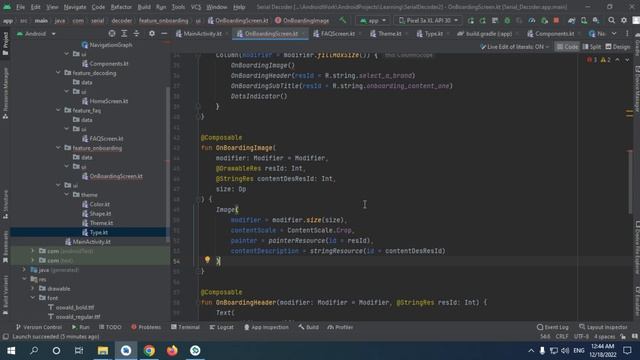Collapse the feature_faq folder

point(58,110)
